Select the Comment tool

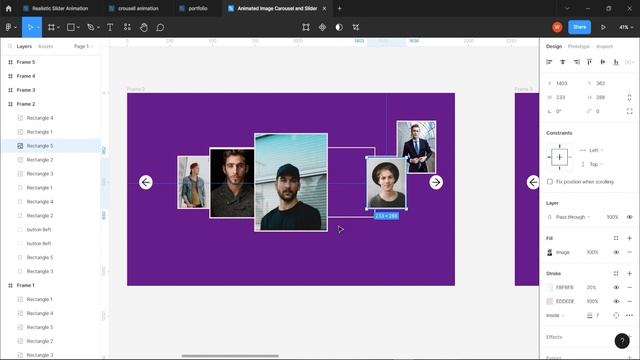(x=160, y=27)
